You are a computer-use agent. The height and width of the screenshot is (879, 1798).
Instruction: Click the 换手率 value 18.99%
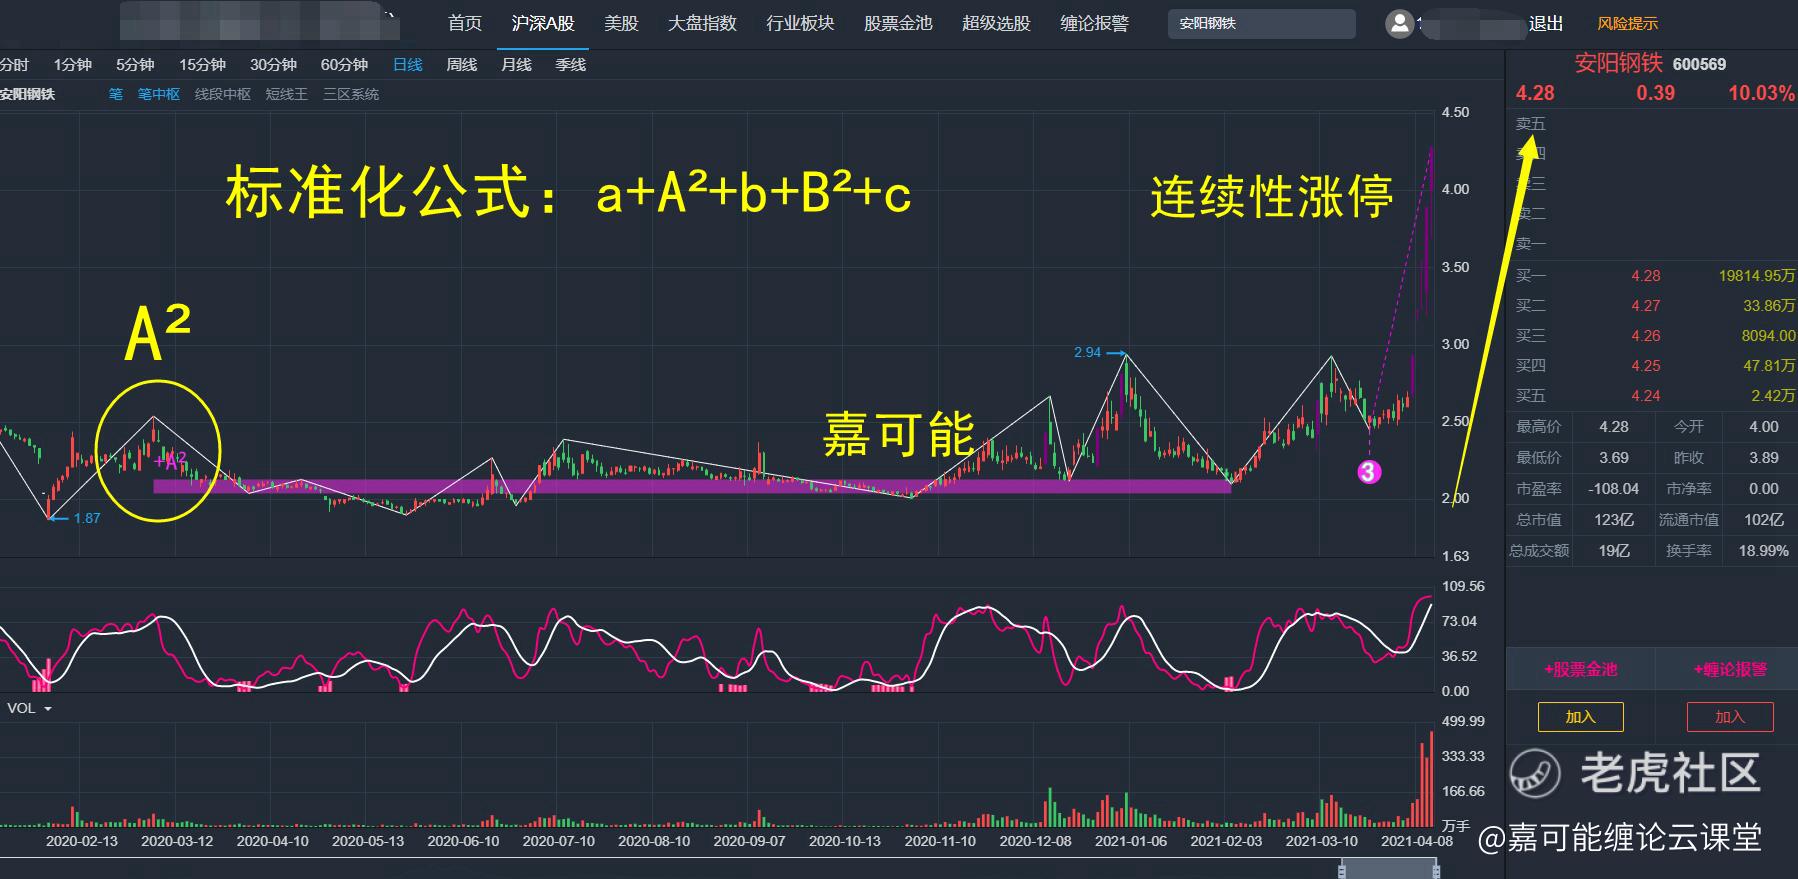click(x=1764, y=551)
